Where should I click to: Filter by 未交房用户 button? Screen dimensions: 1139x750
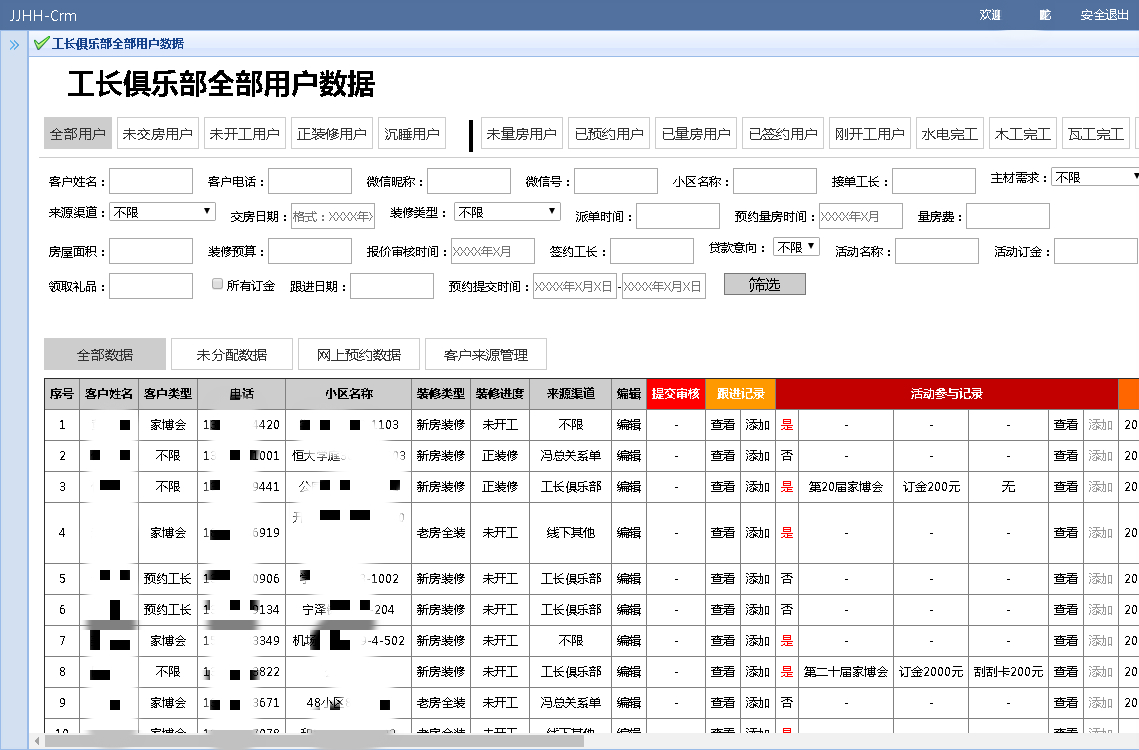[x=157, y=134]
